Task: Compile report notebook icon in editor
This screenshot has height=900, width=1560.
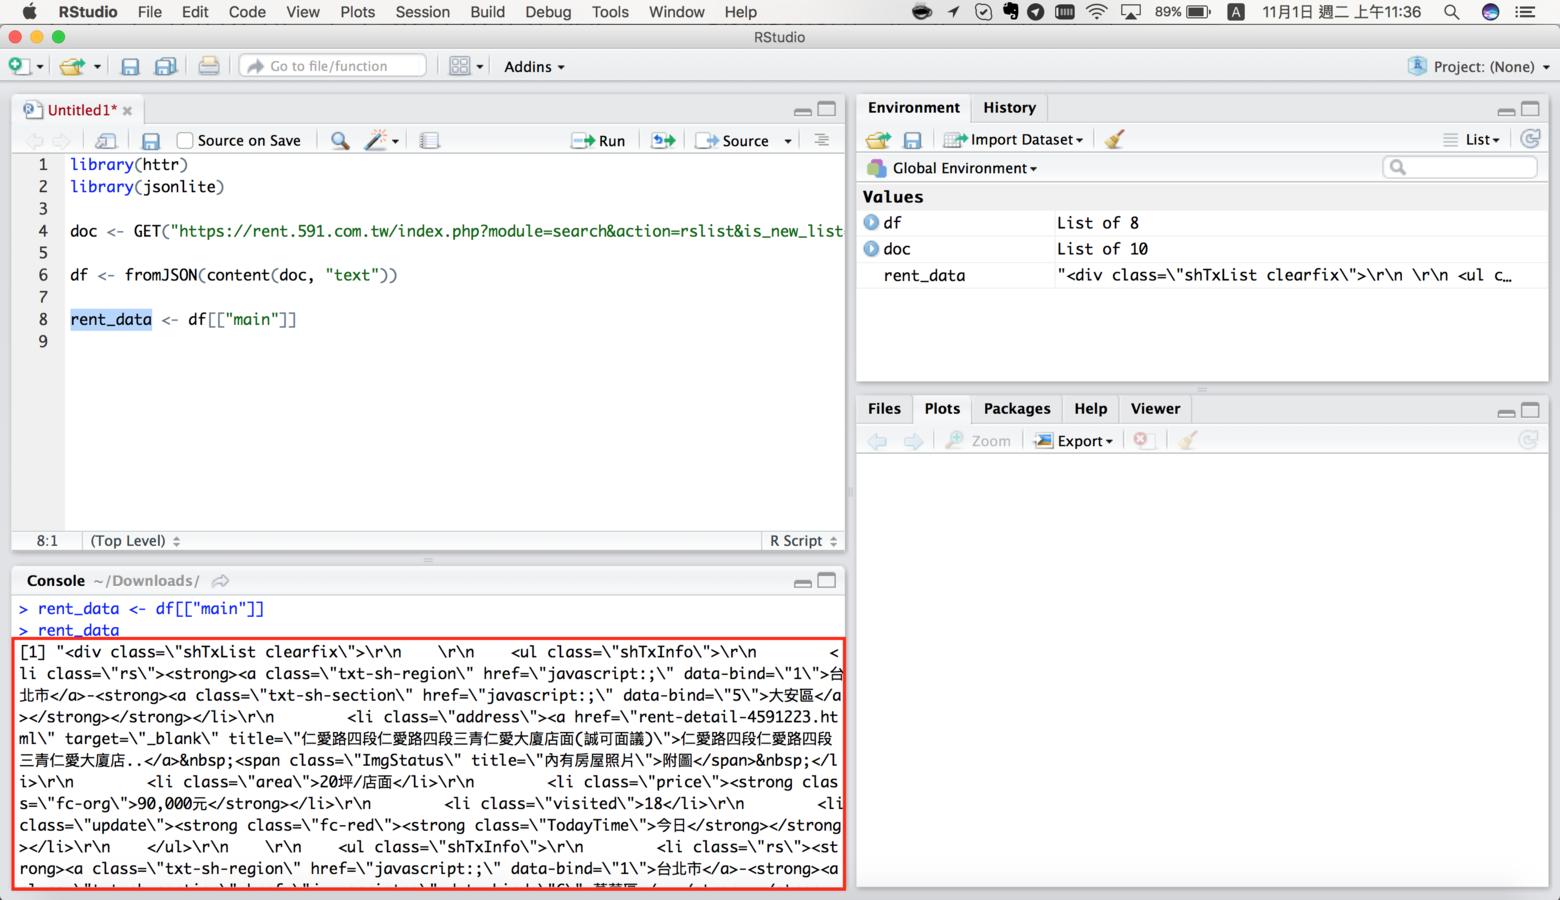Action: (x=429, y=141)
